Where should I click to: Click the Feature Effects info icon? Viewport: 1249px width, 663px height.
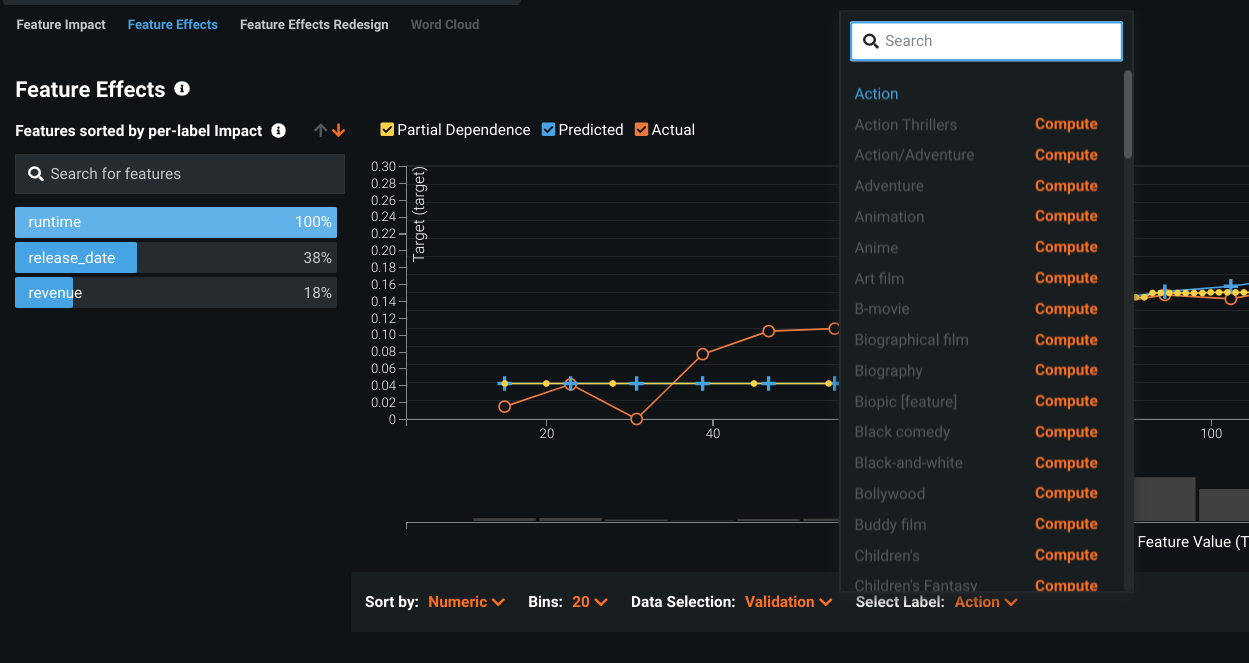182,89
